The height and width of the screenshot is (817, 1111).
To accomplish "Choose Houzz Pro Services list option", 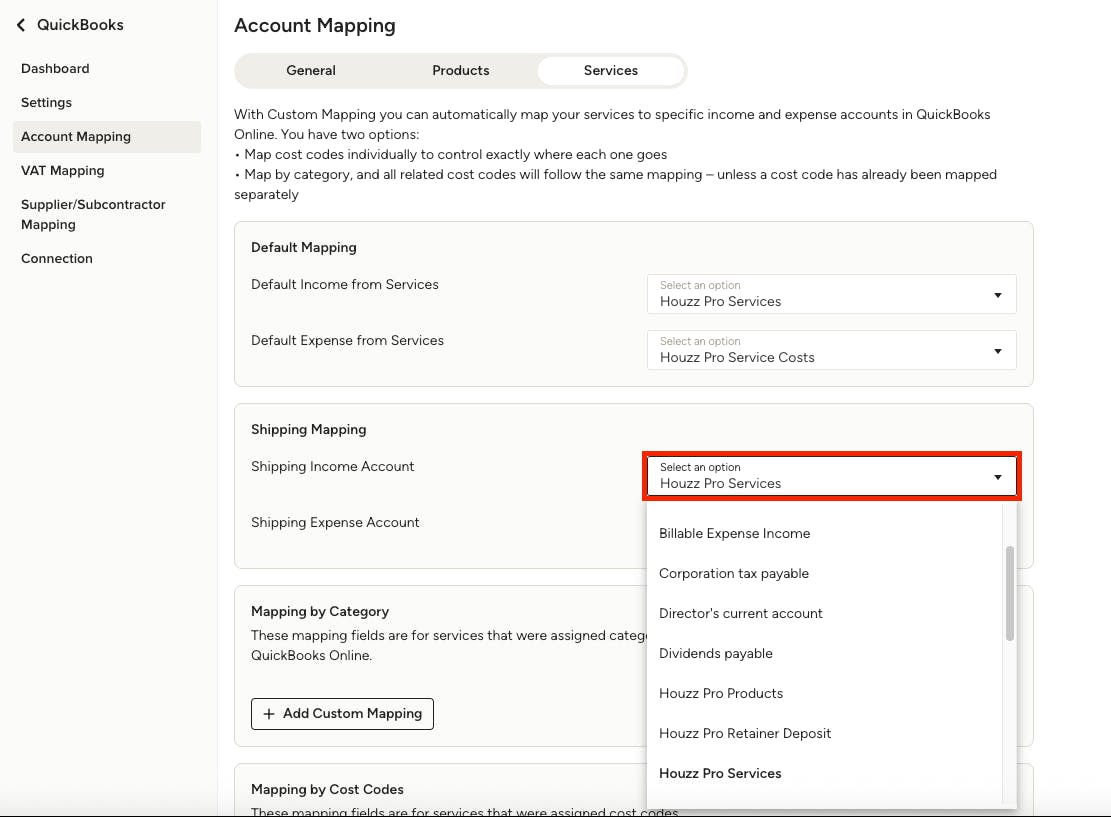I will pyautogui.click(x=825, y=774).
